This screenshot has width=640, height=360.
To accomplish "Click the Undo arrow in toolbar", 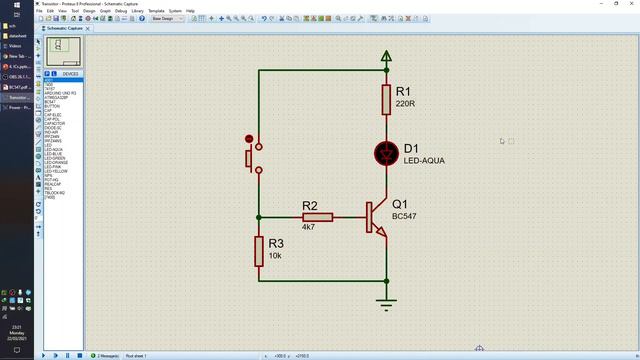I will (264, 18).
